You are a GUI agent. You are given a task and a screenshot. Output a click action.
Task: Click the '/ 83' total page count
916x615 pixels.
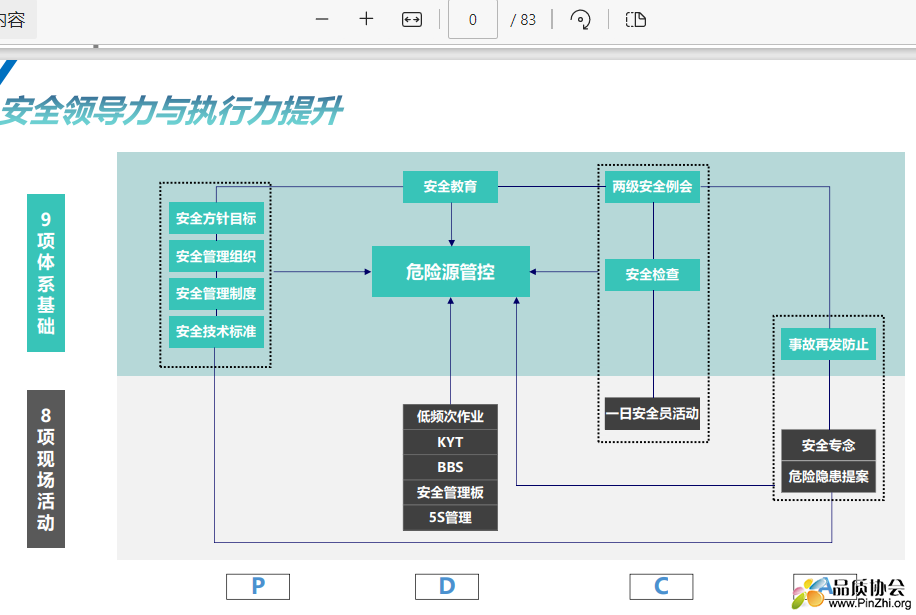point(523,20)
